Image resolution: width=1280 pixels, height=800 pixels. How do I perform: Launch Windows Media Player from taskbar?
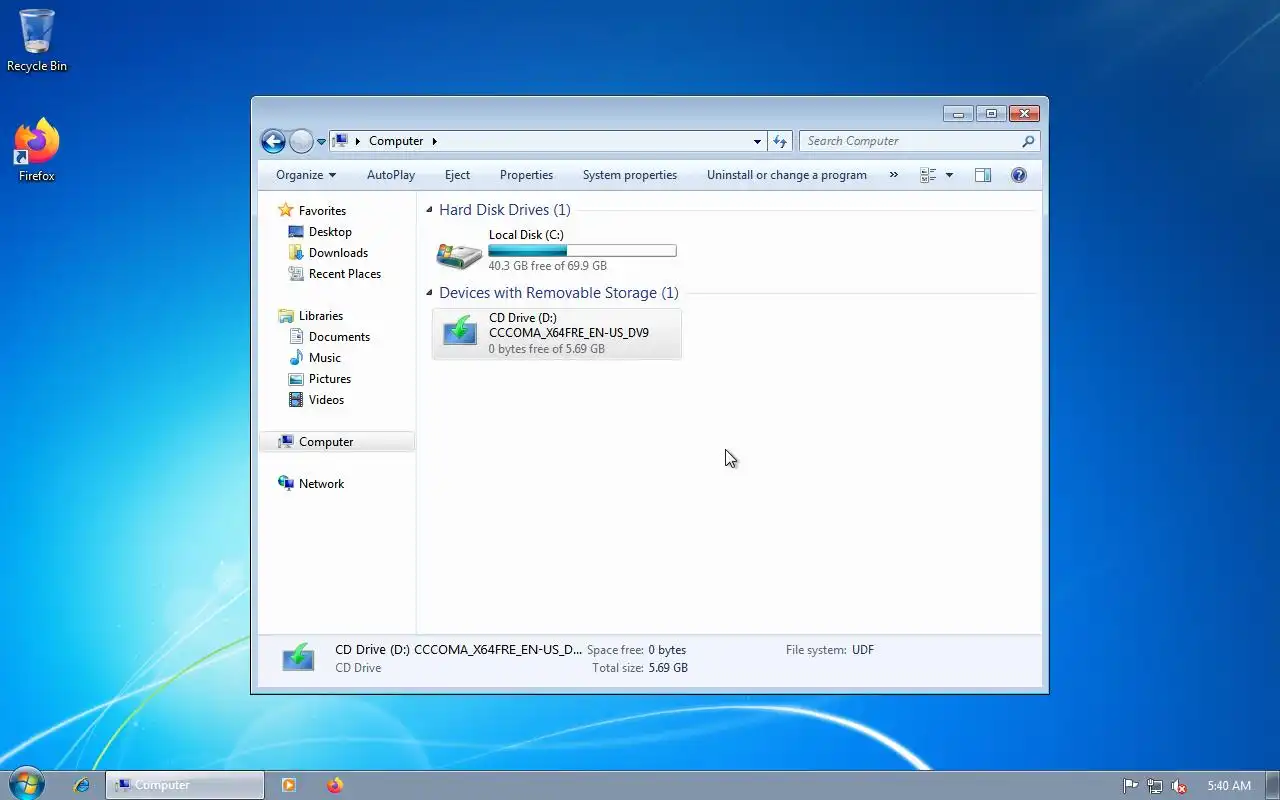(289, 785)
